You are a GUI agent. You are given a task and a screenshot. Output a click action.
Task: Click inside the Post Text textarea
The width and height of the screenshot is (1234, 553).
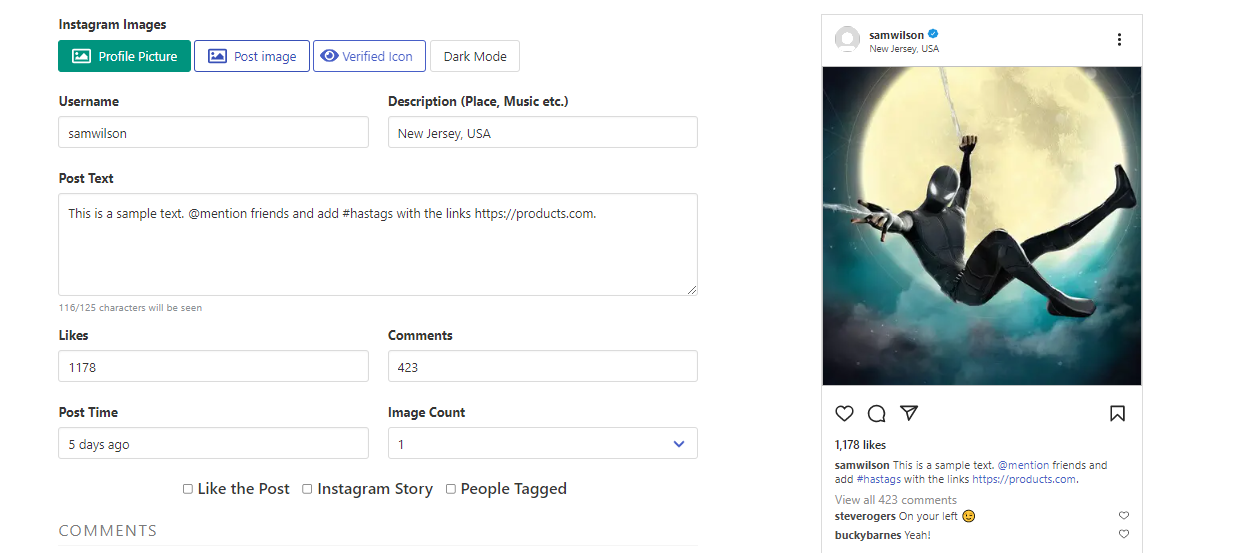click(378, 244)
